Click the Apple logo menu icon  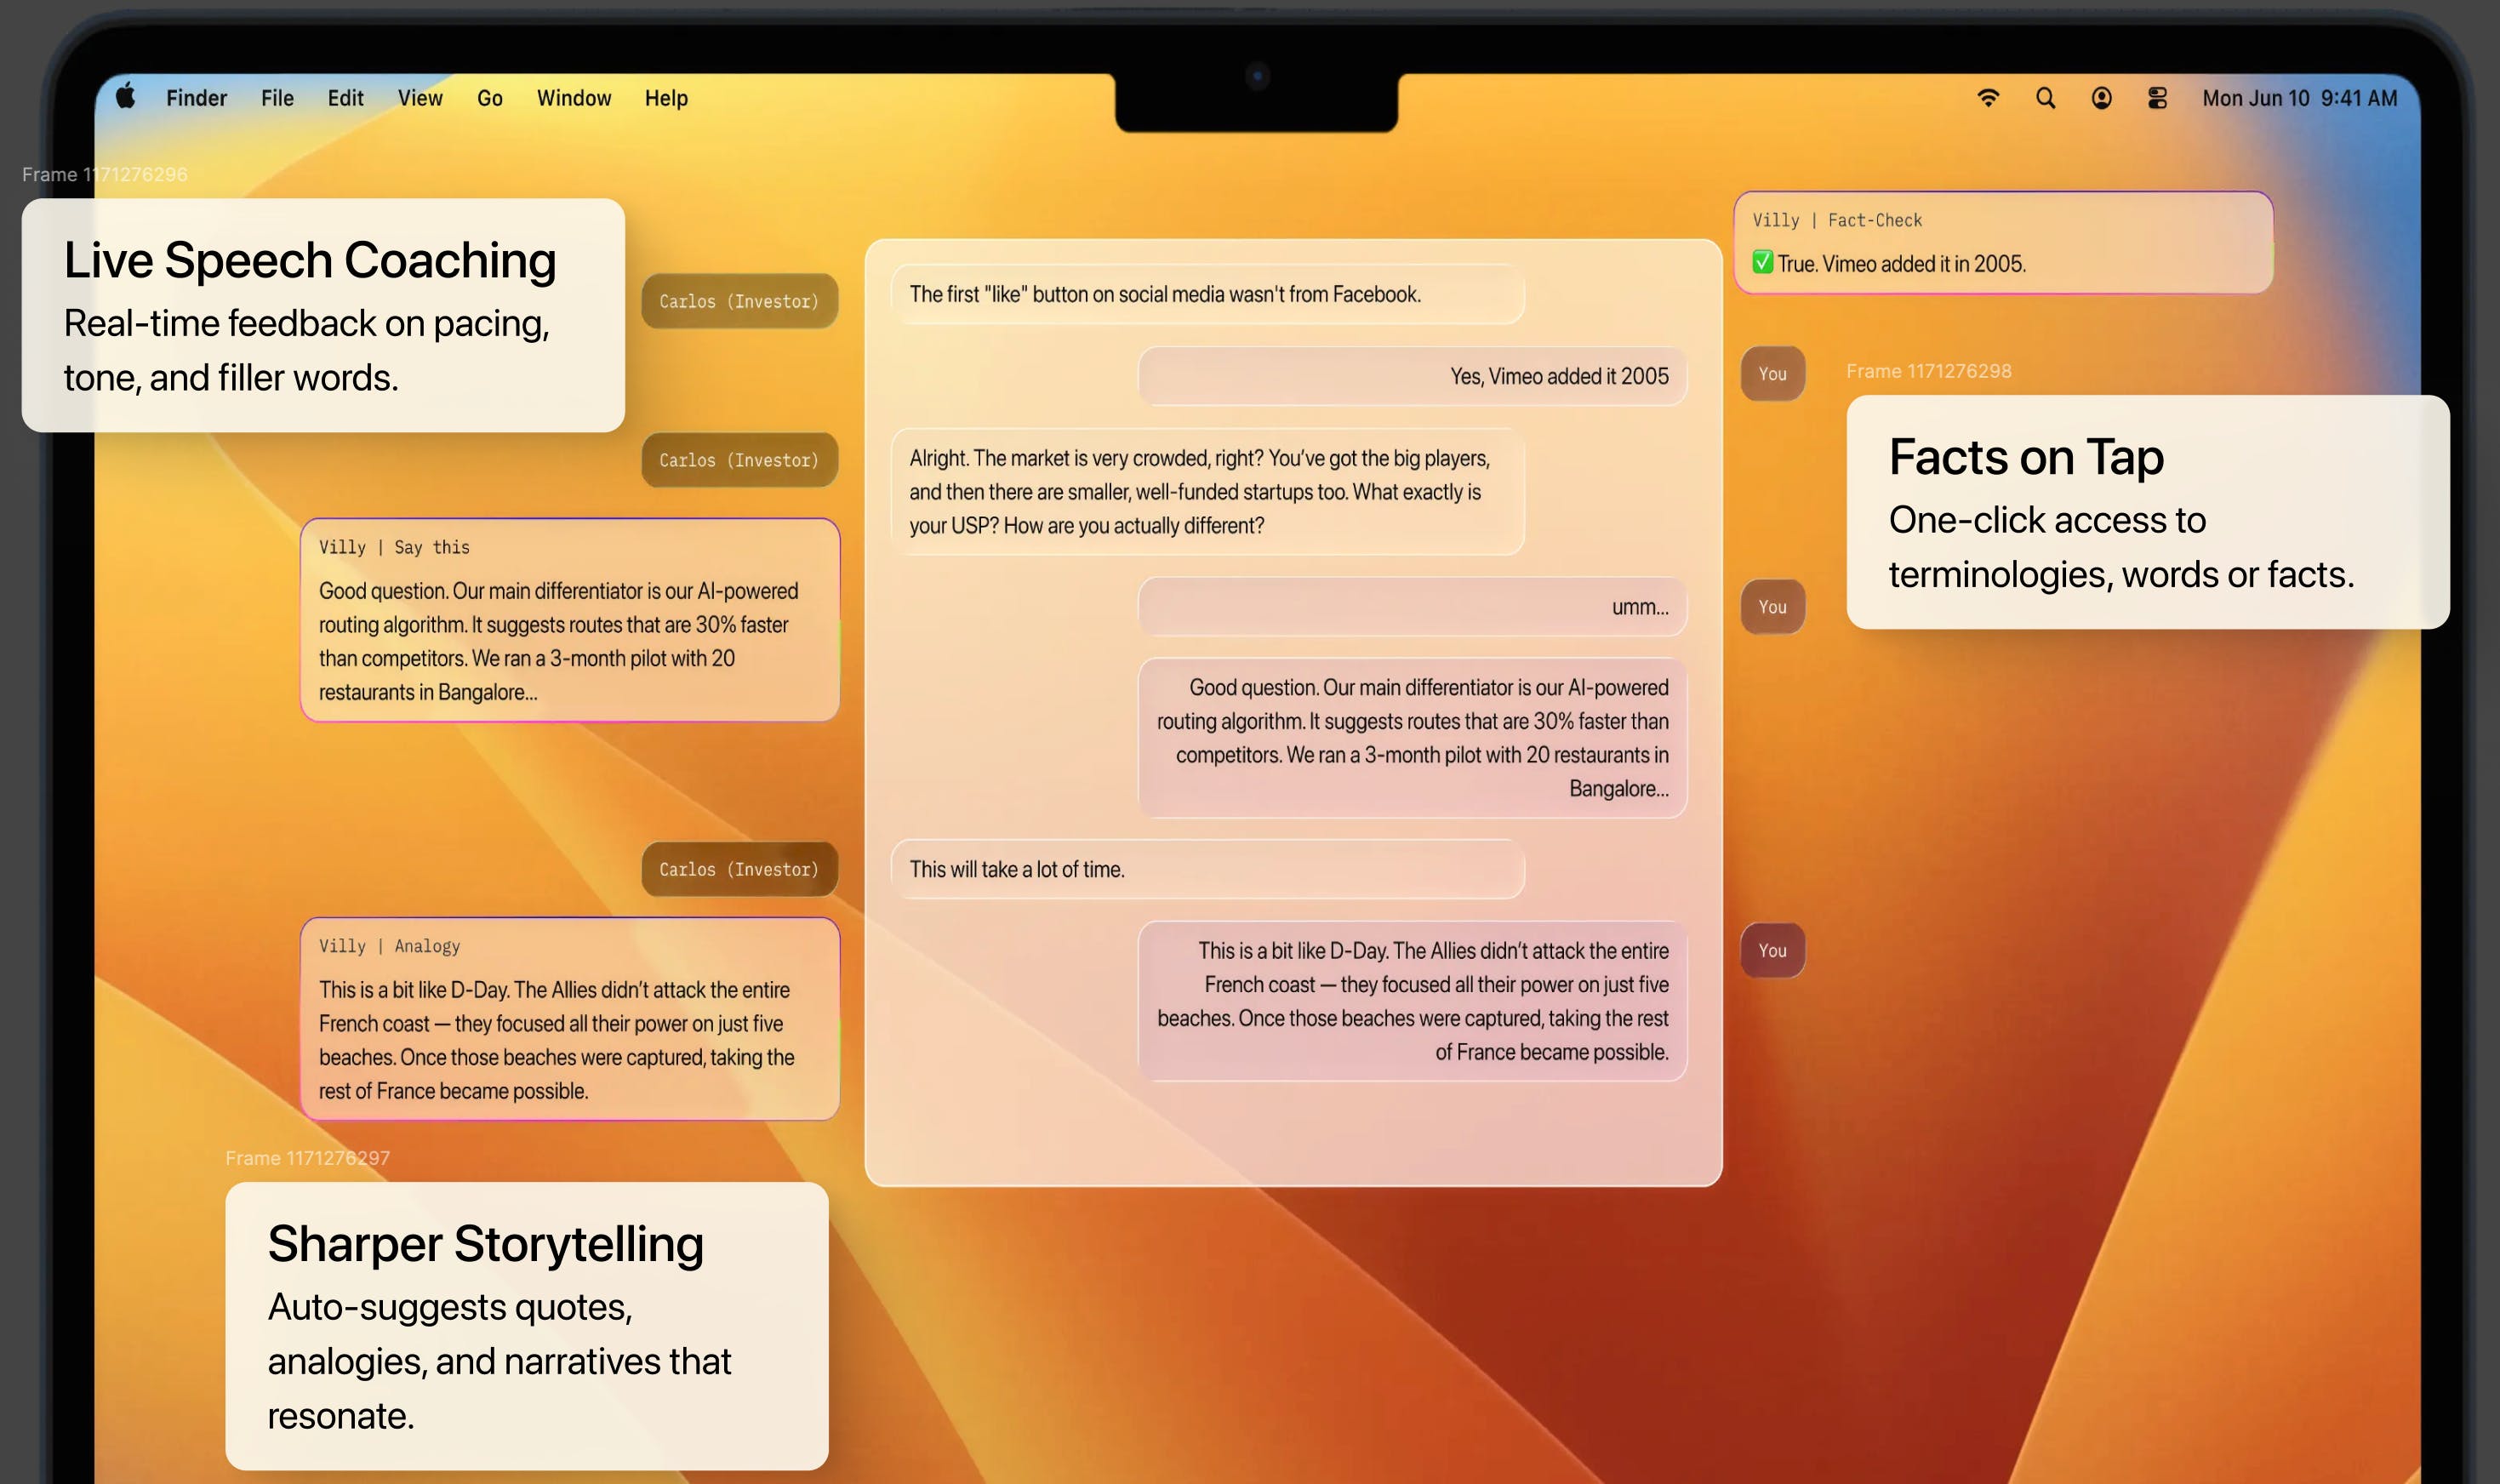pos(125,97)
